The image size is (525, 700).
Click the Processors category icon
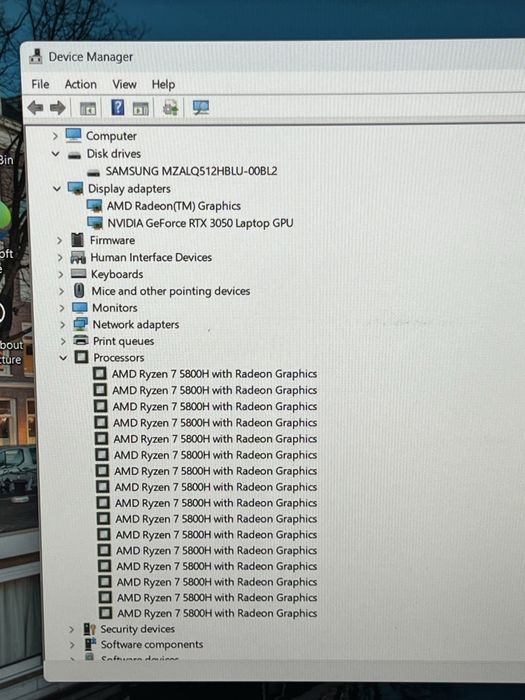[81, 357]
